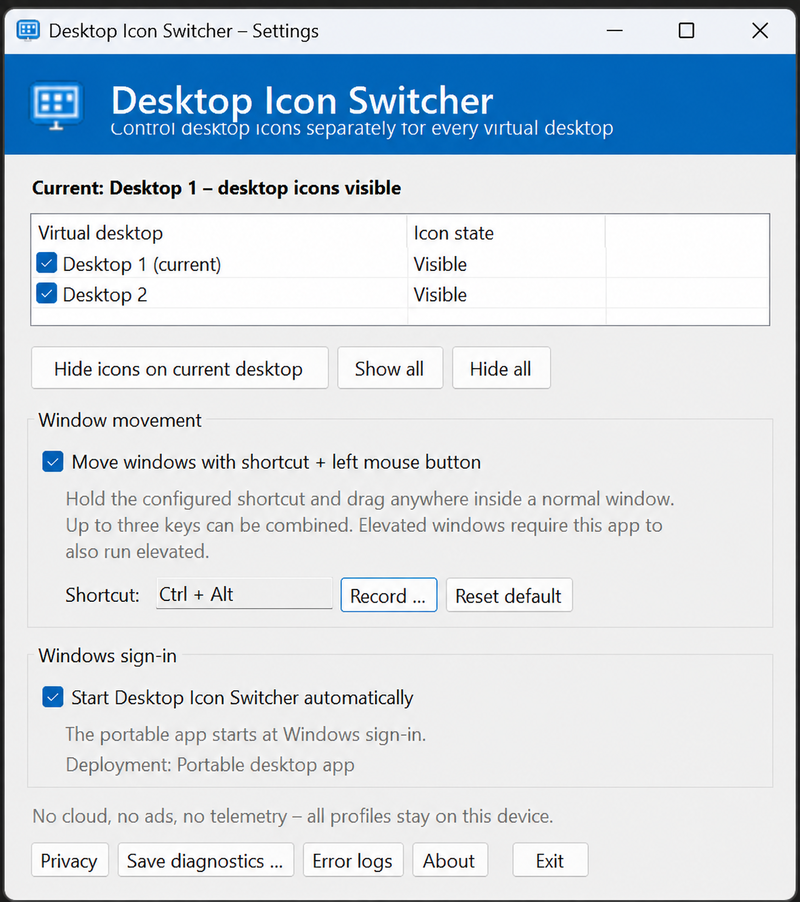Click the Desktop Icon Switcher header logo

click(56, 105)
